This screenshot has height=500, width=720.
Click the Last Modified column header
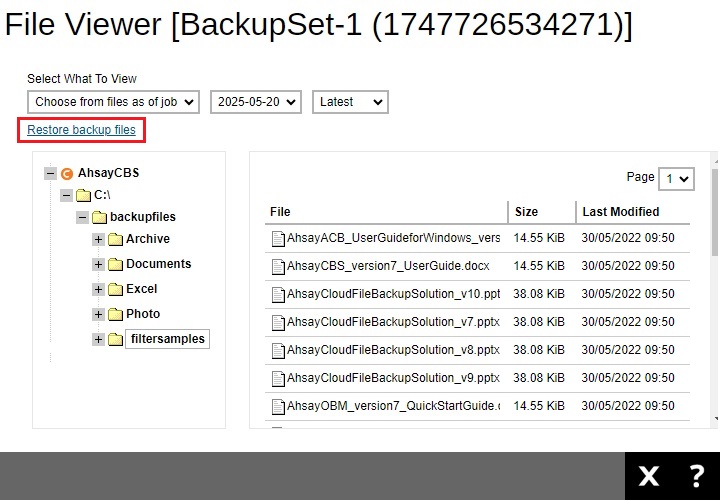pyautogui.click(x=621, y=212)
